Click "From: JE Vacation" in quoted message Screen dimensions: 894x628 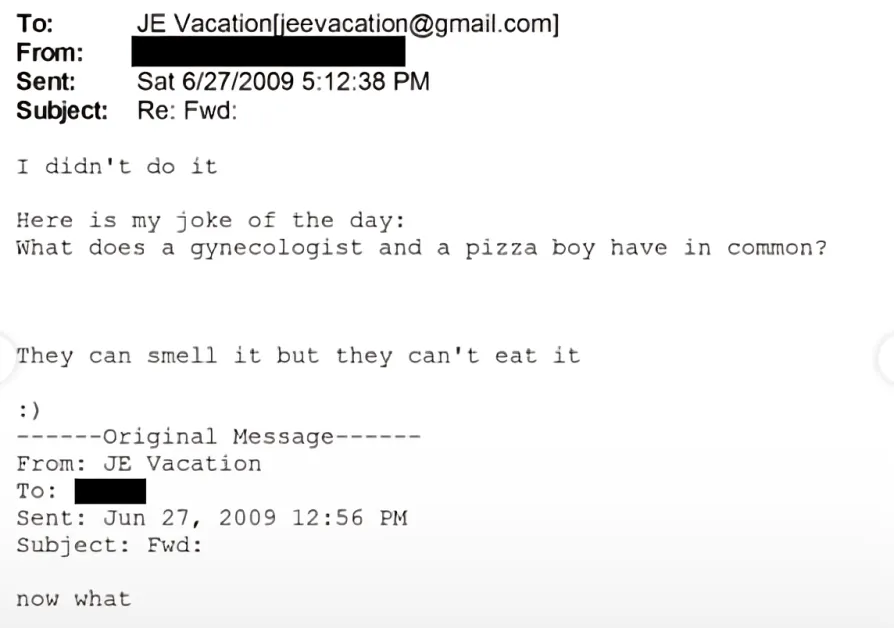click(x=138, y=464)
